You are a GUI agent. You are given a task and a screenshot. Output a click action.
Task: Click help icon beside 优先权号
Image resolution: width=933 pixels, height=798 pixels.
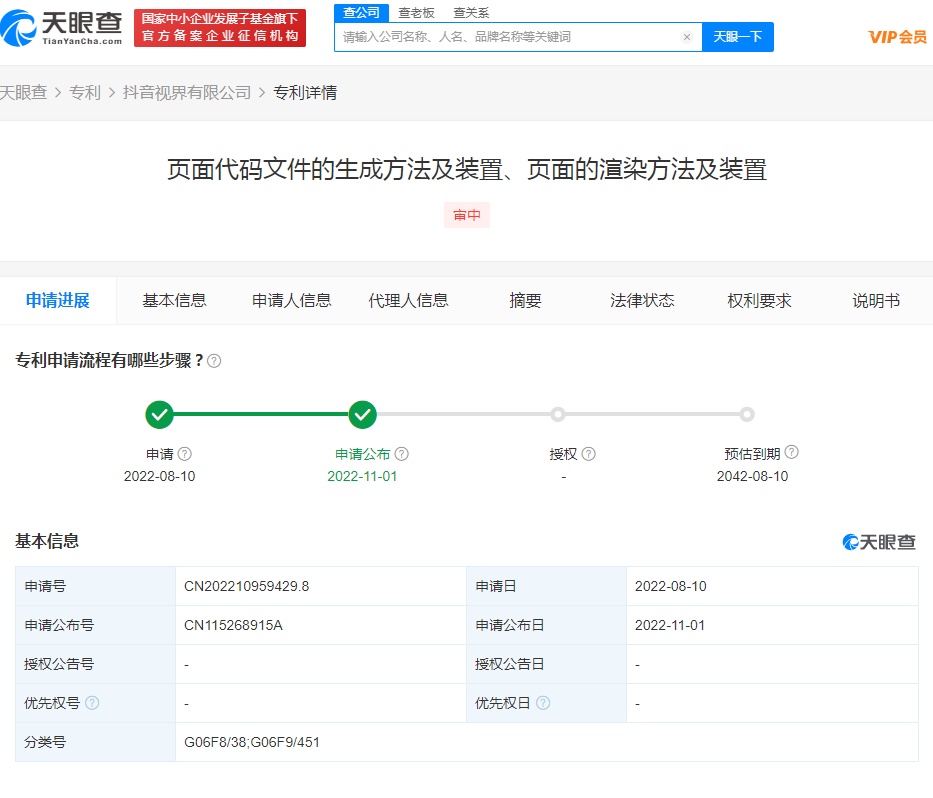pyautogui.click(x=92, y=703)
